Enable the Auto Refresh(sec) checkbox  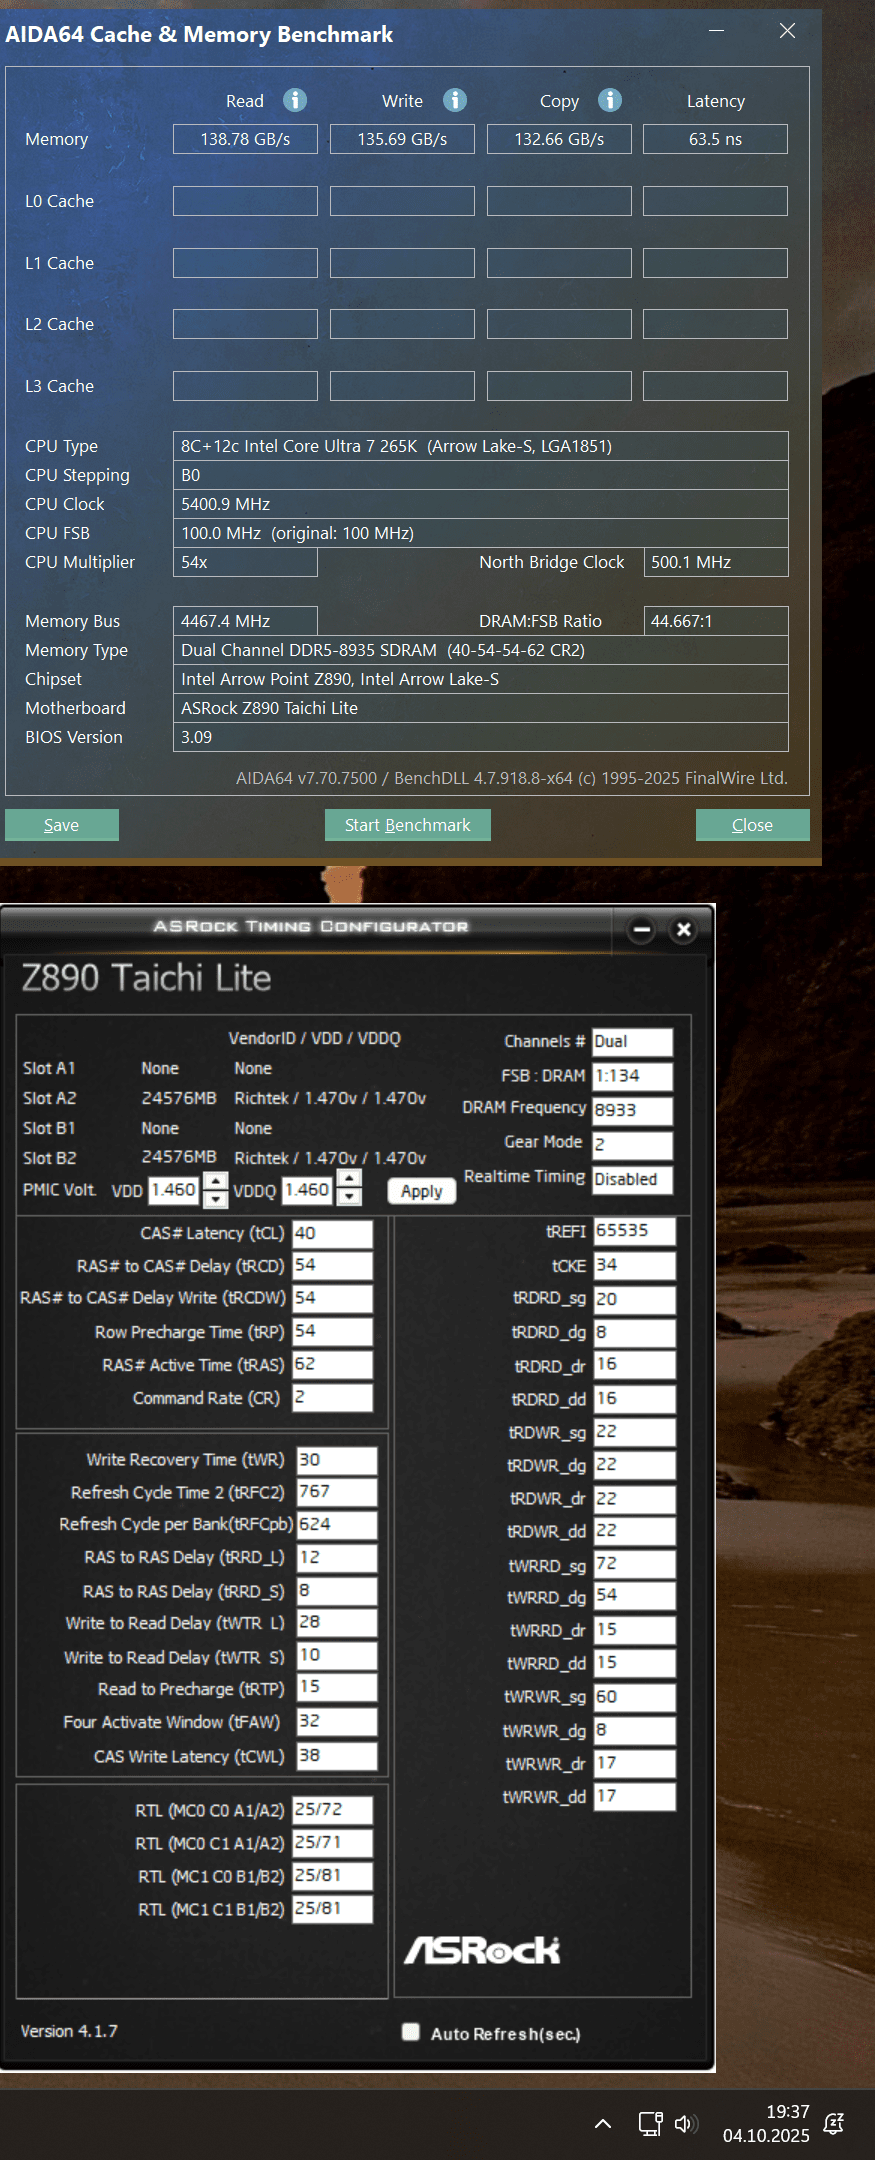(x=410, y=2031)
